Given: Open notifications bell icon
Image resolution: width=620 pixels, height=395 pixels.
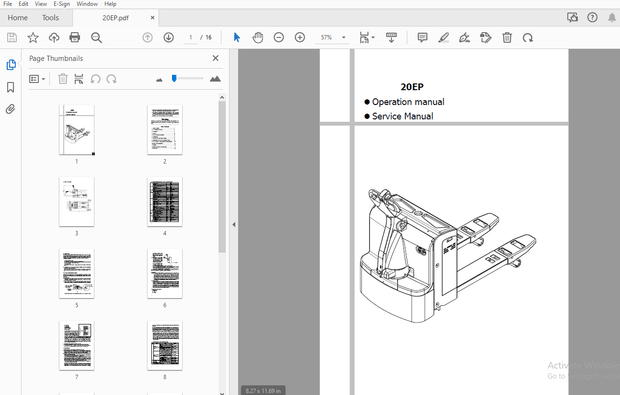Looking at the screenshot, I should pos(612,17).
